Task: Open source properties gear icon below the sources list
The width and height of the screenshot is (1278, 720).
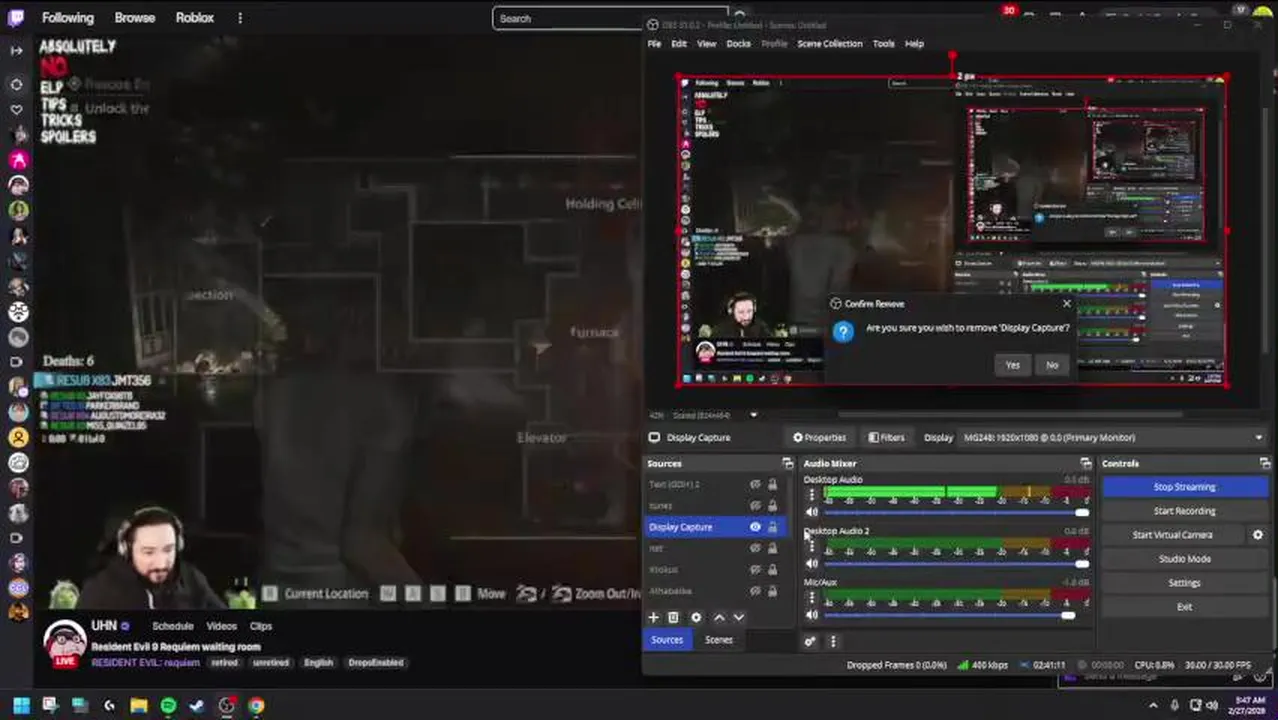Action: 696,618
